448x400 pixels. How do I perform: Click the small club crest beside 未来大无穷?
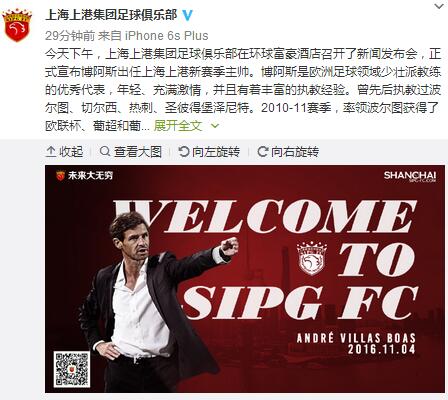60,175
